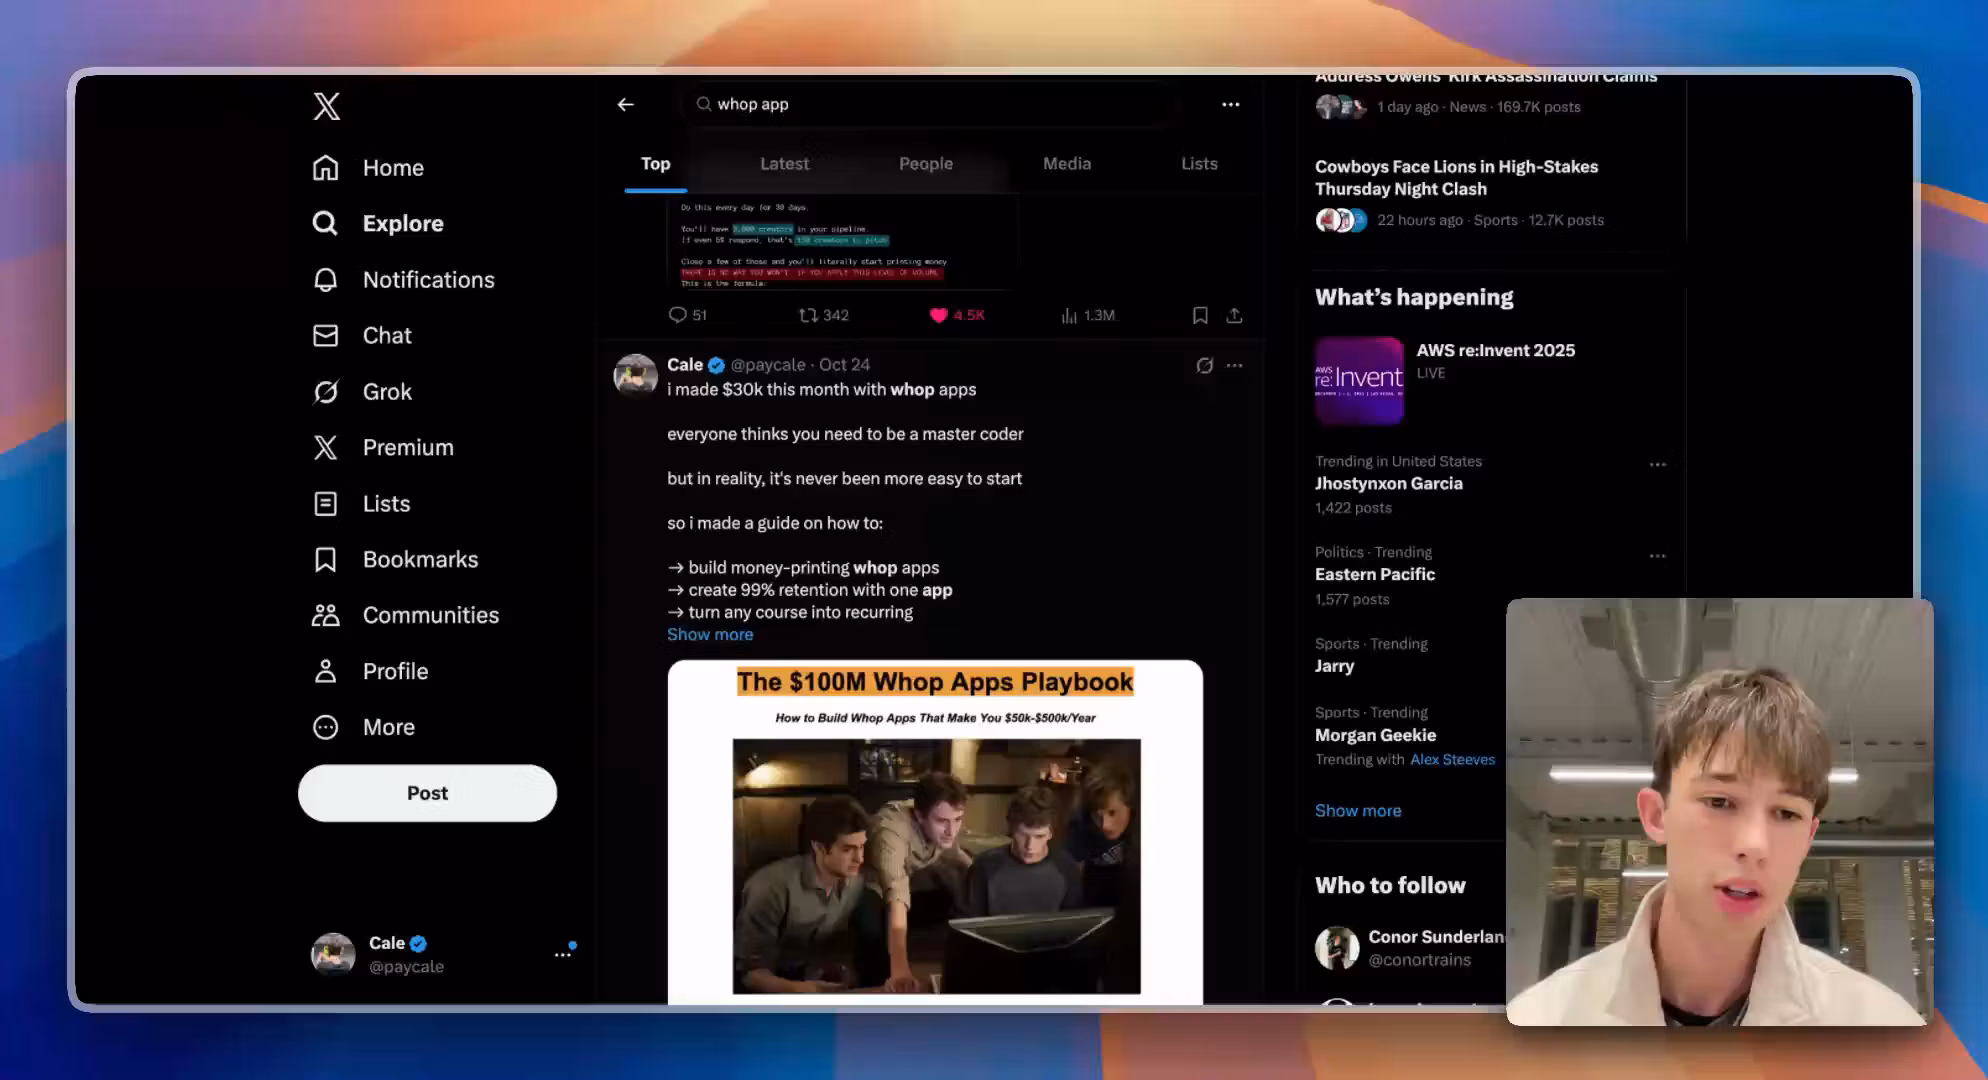Open search options three-dot menu
This screenshot has height=1080, width=1988.
(x=1230, y=104)
